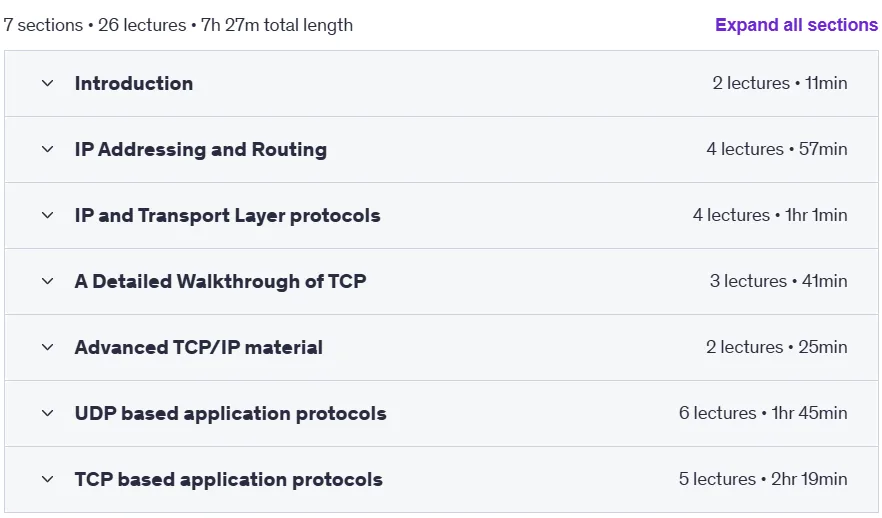Expand UDP based application protocols chevron

click(48, 413)
